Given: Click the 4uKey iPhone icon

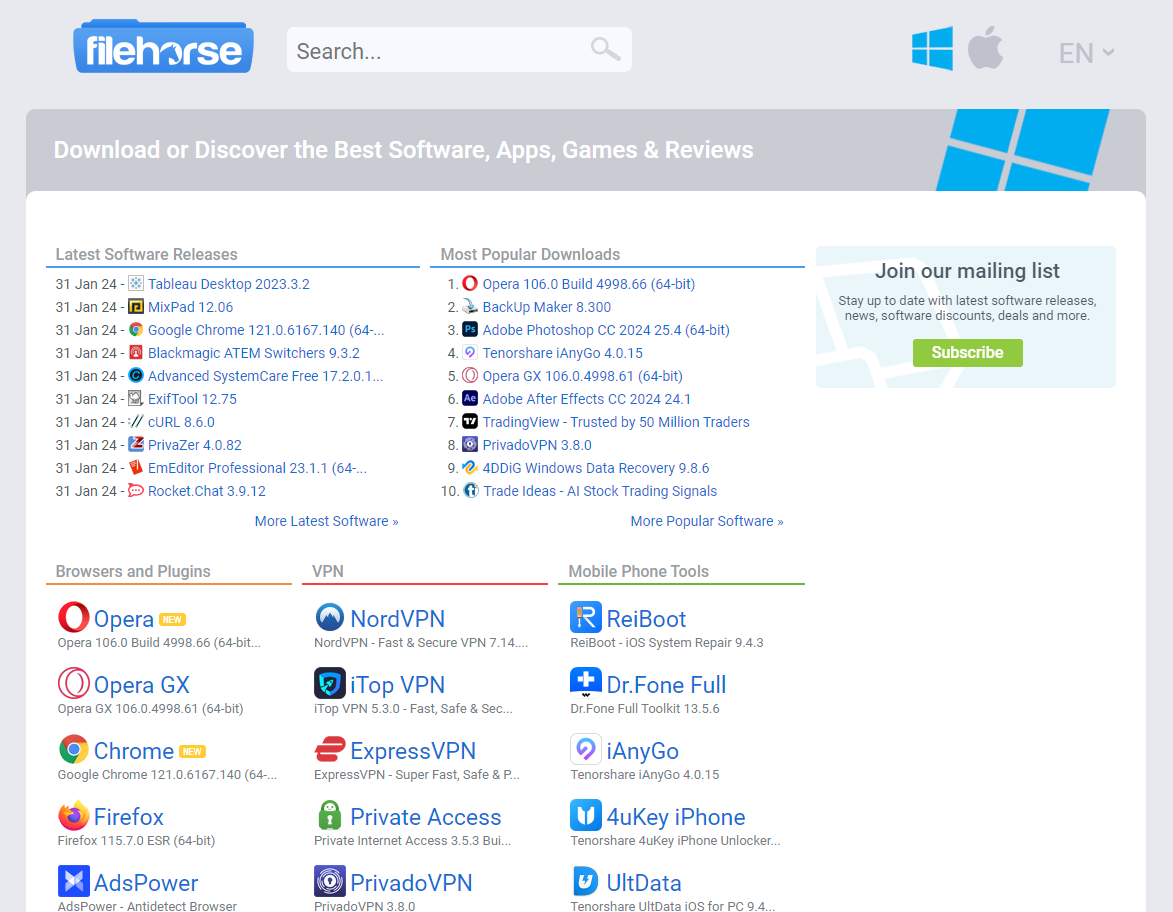Looking at the screenshot, I should point(586,815).
